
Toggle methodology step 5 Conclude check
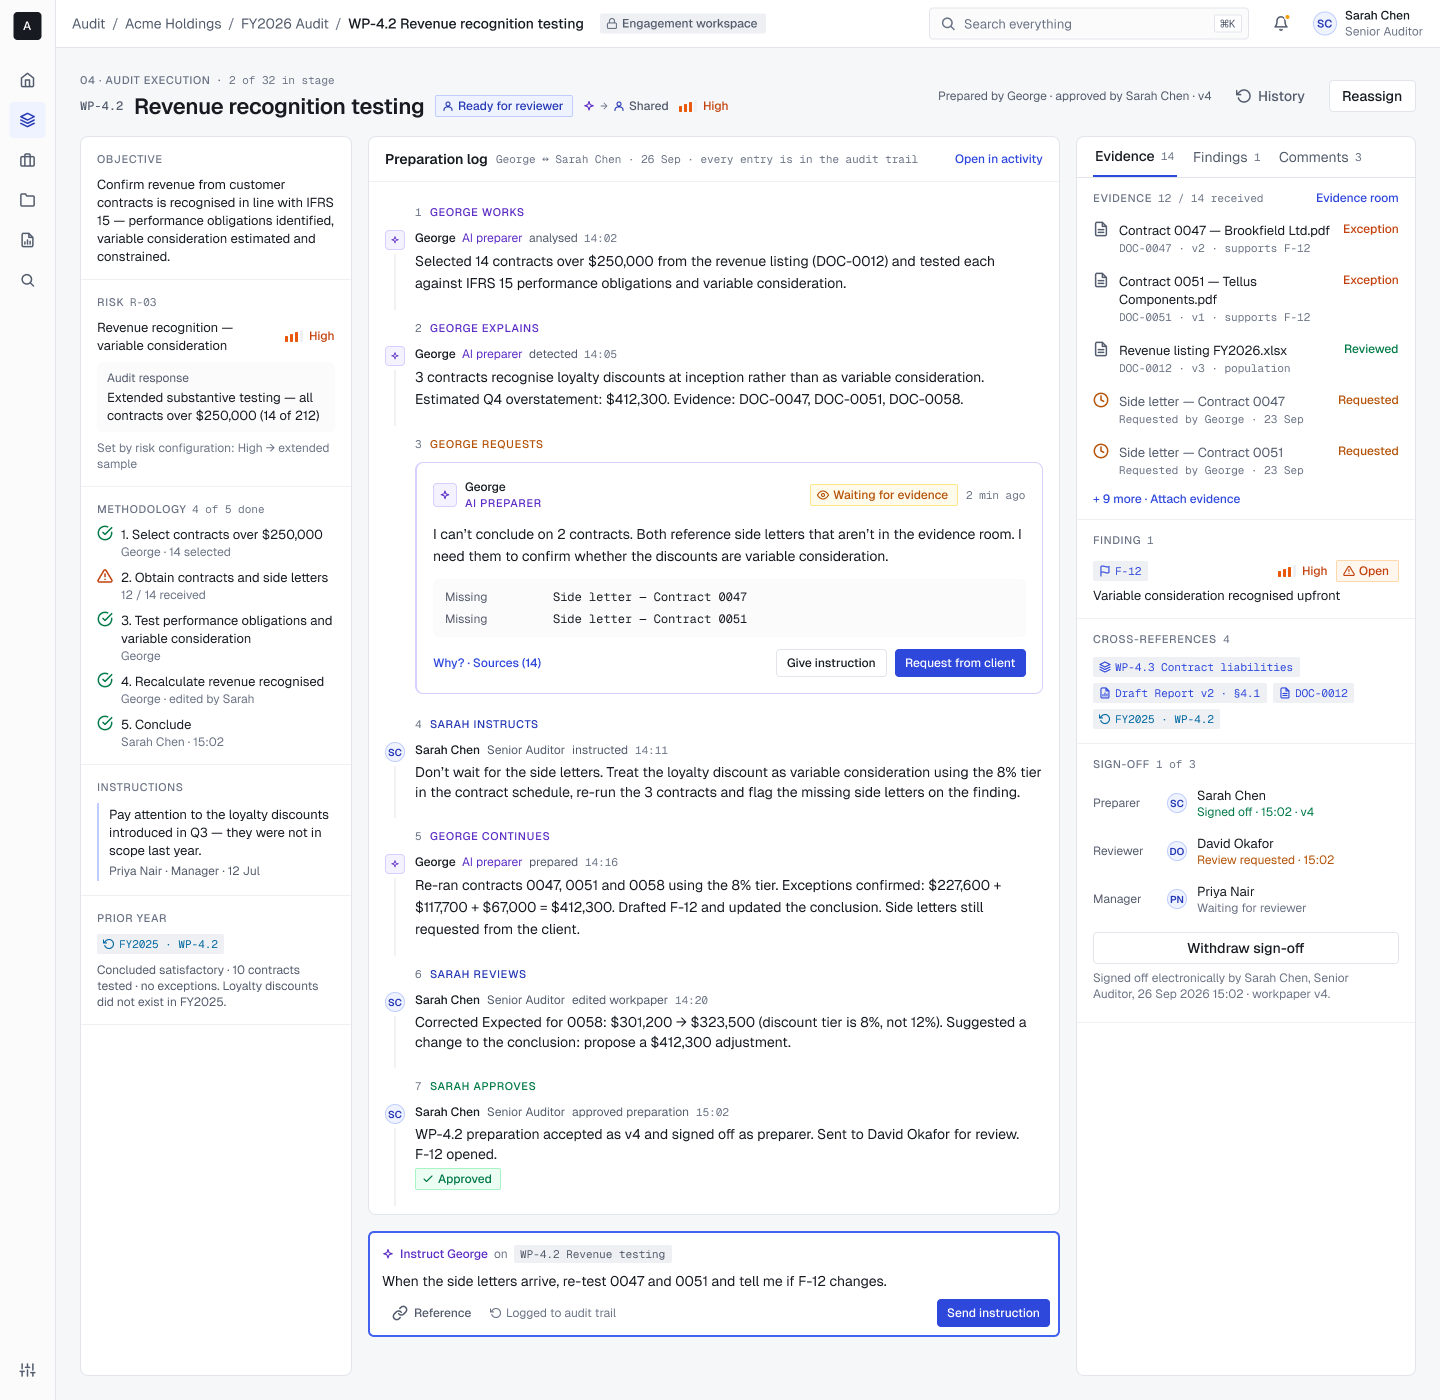click(105, 724)
